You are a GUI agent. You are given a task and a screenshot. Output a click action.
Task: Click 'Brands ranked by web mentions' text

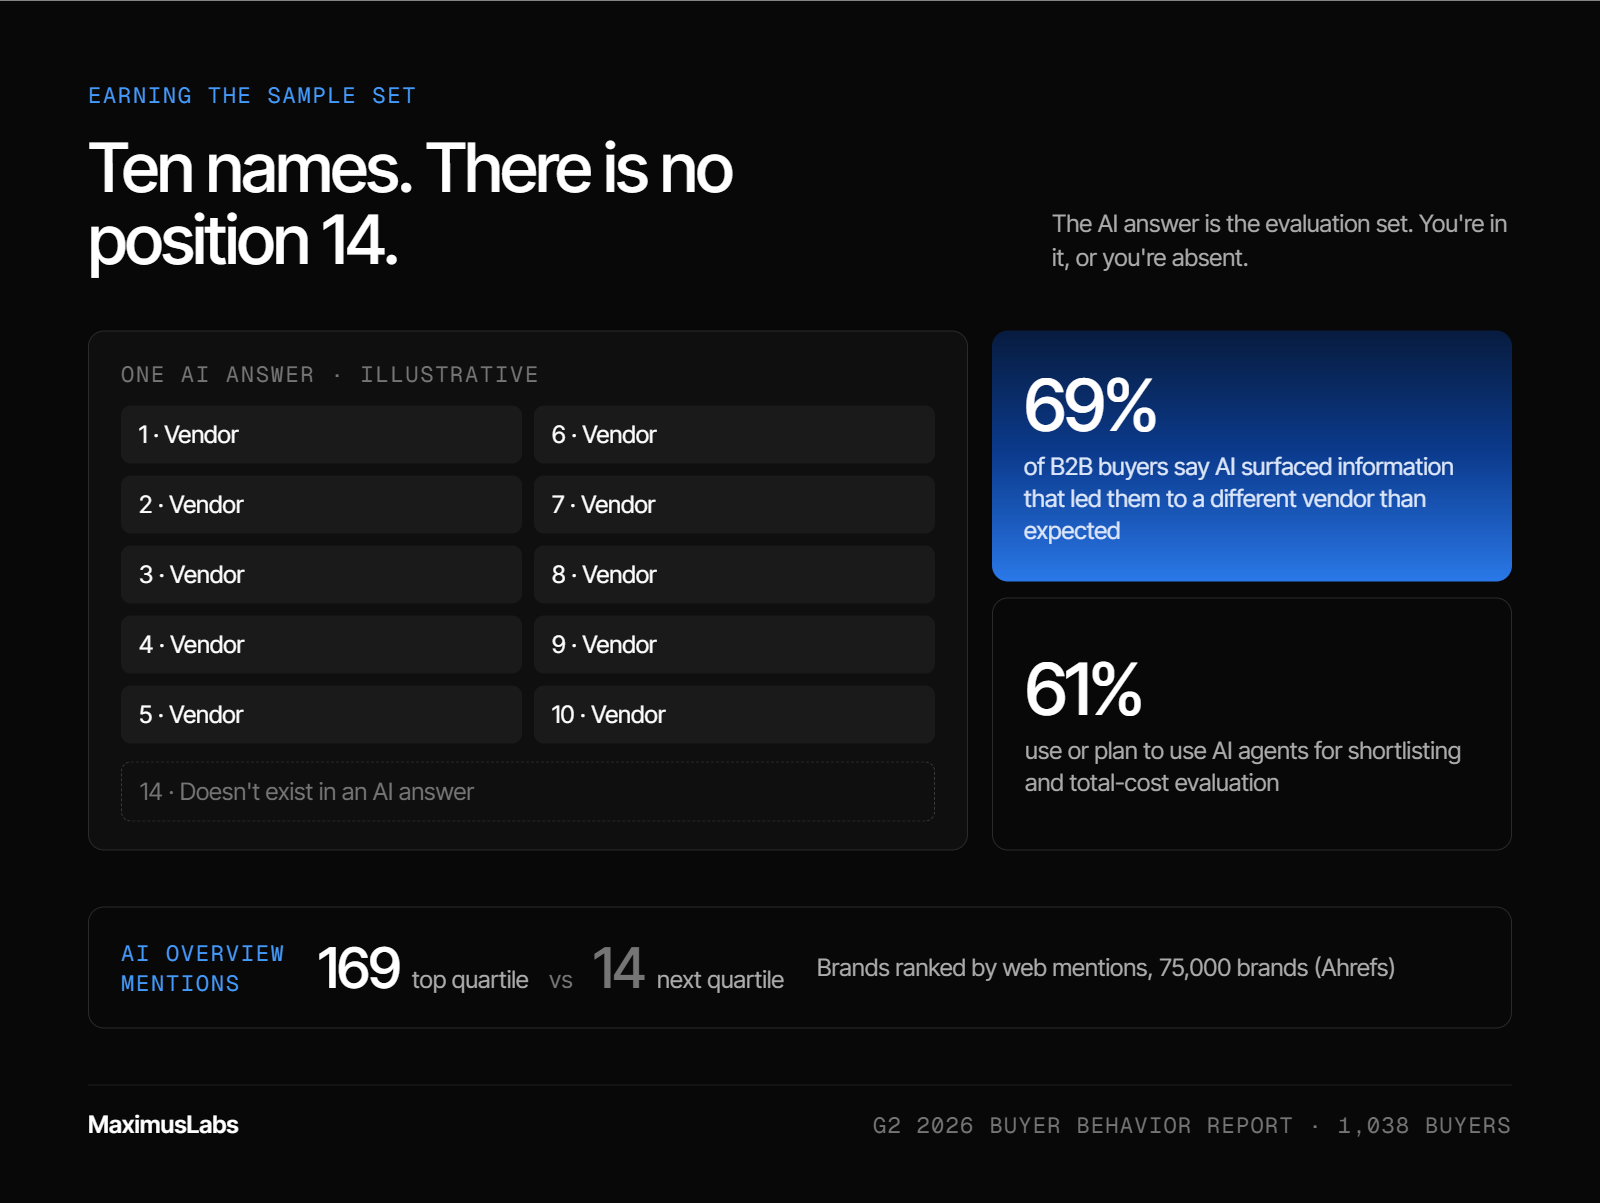1106,968
